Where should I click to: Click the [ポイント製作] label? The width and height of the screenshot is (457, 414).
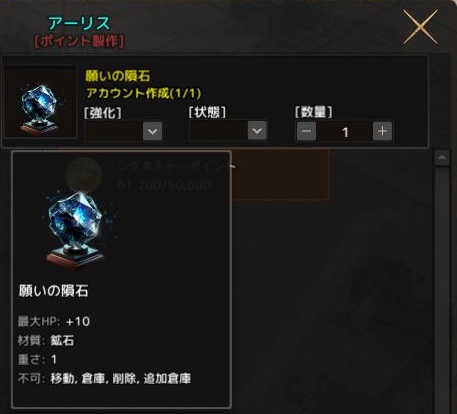pos(79,41)
